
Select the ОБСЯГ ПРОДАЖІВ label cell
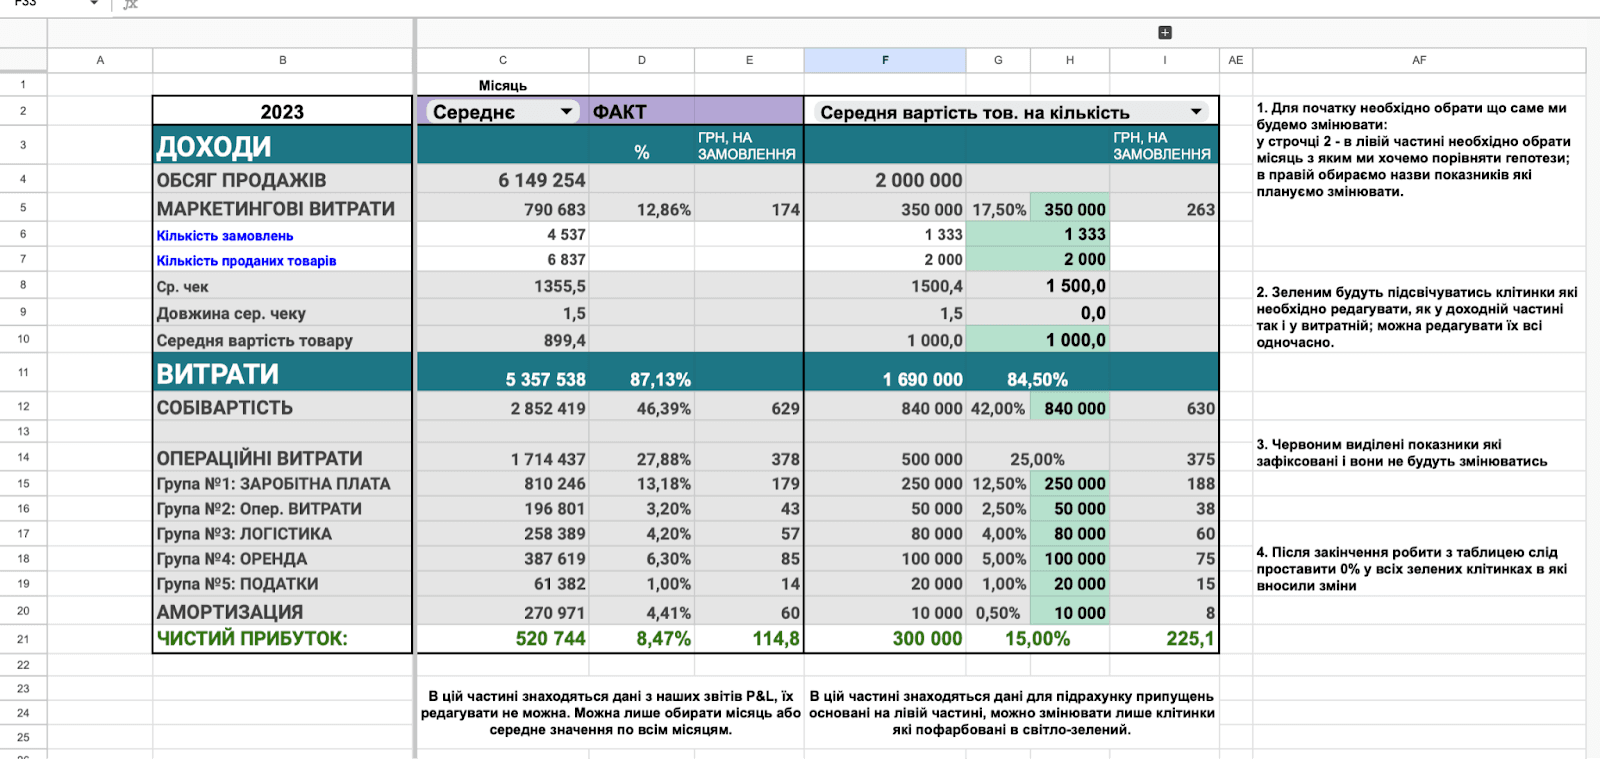click(282, 180)
